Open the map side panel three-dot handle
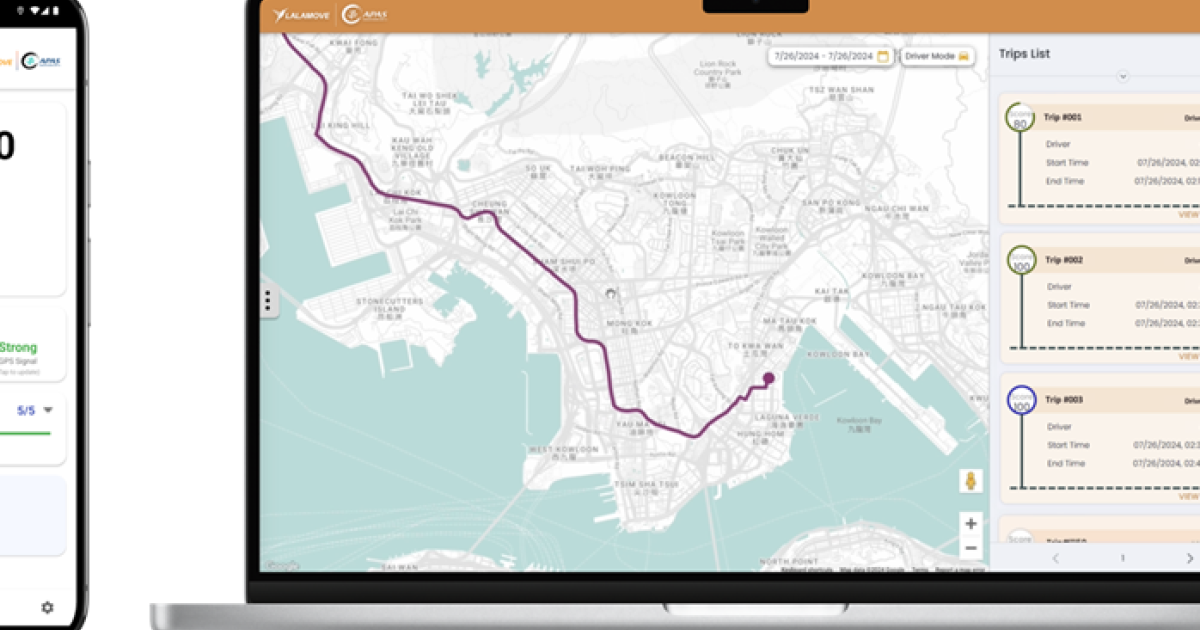Screen dimensions: 1200x630 (267, 302)
